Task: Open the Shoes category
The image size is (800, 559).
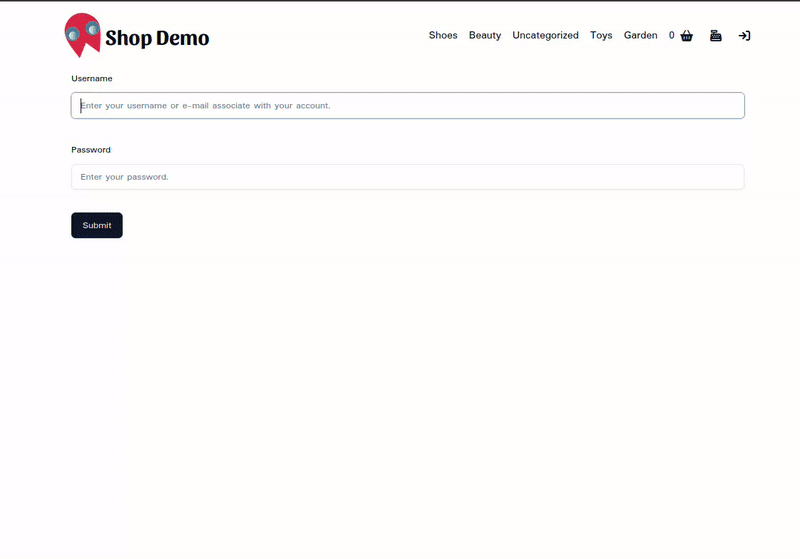Action: [x=443, y=36]
